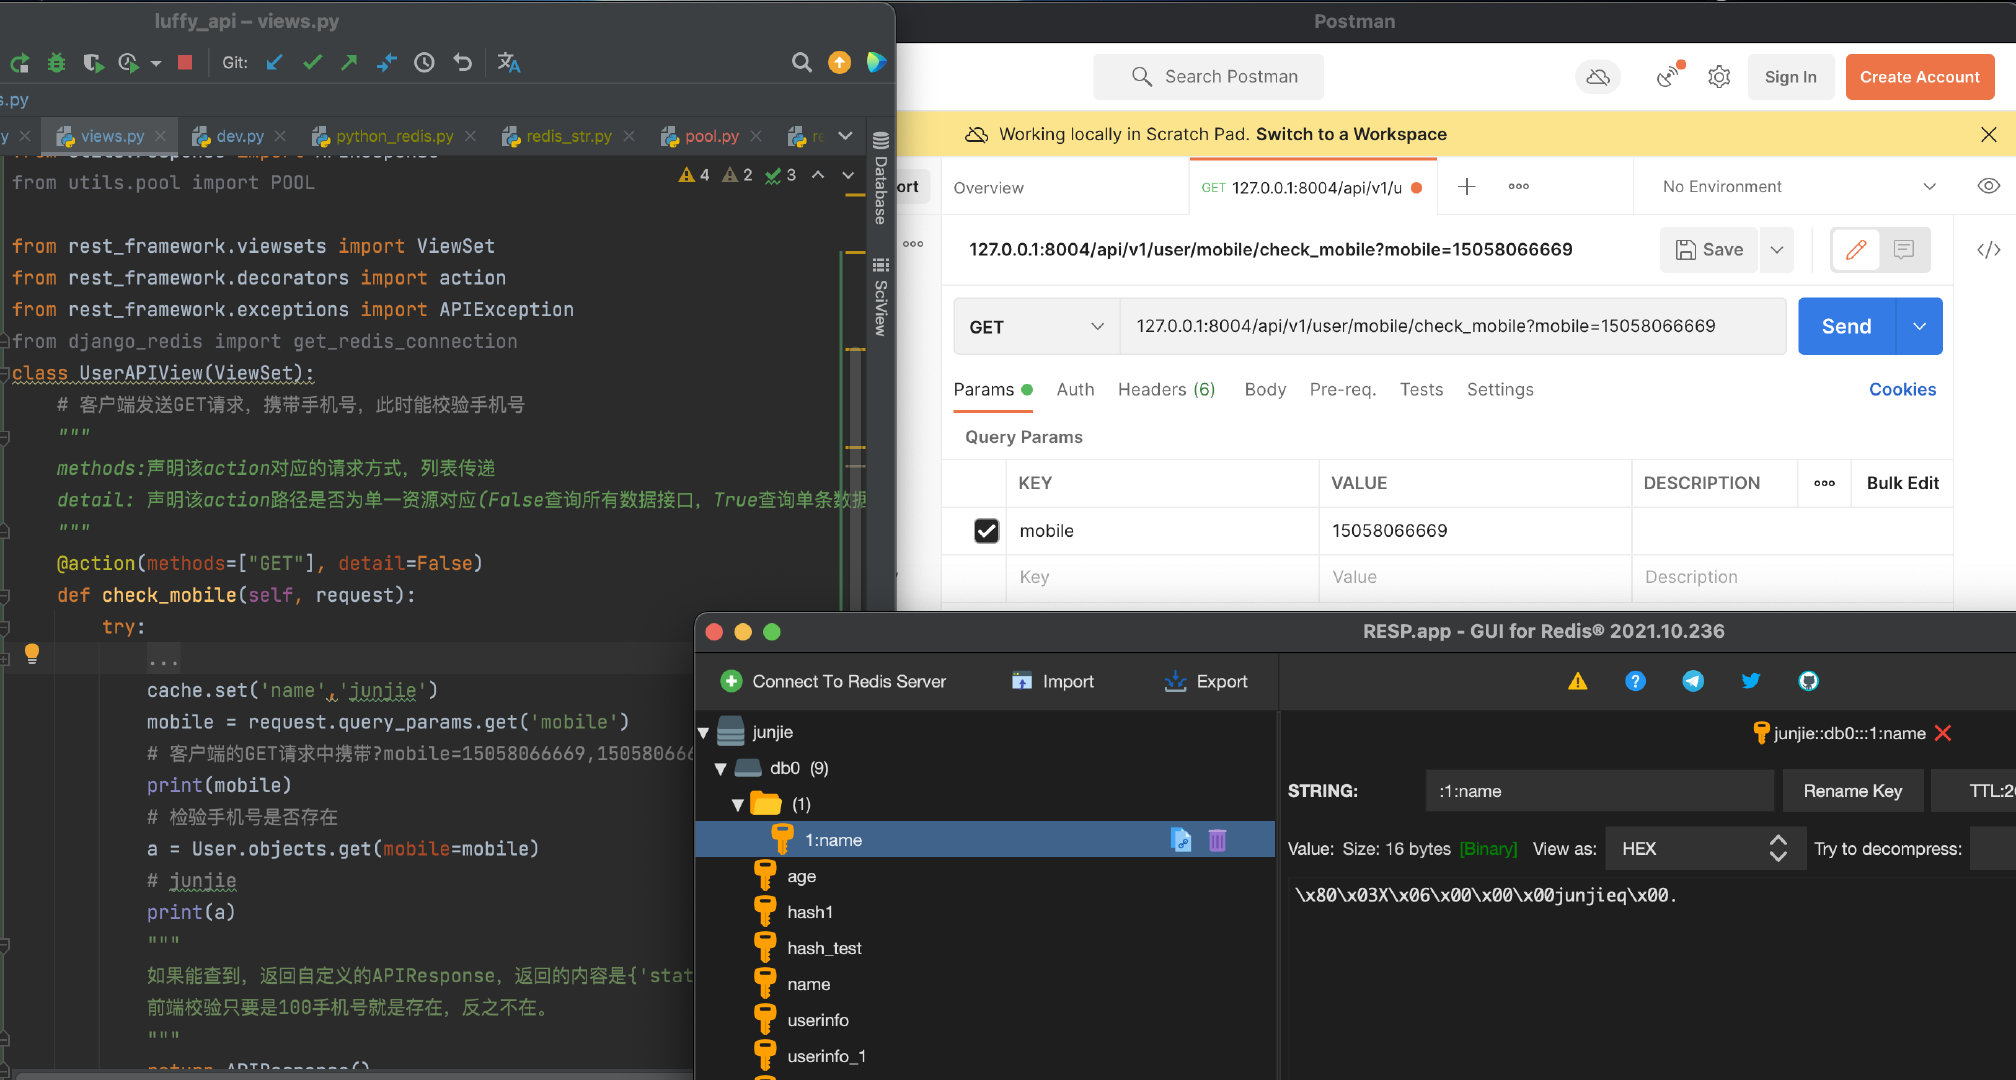Click the Cookies link

pyautogui.click(x=1902, y=390)
